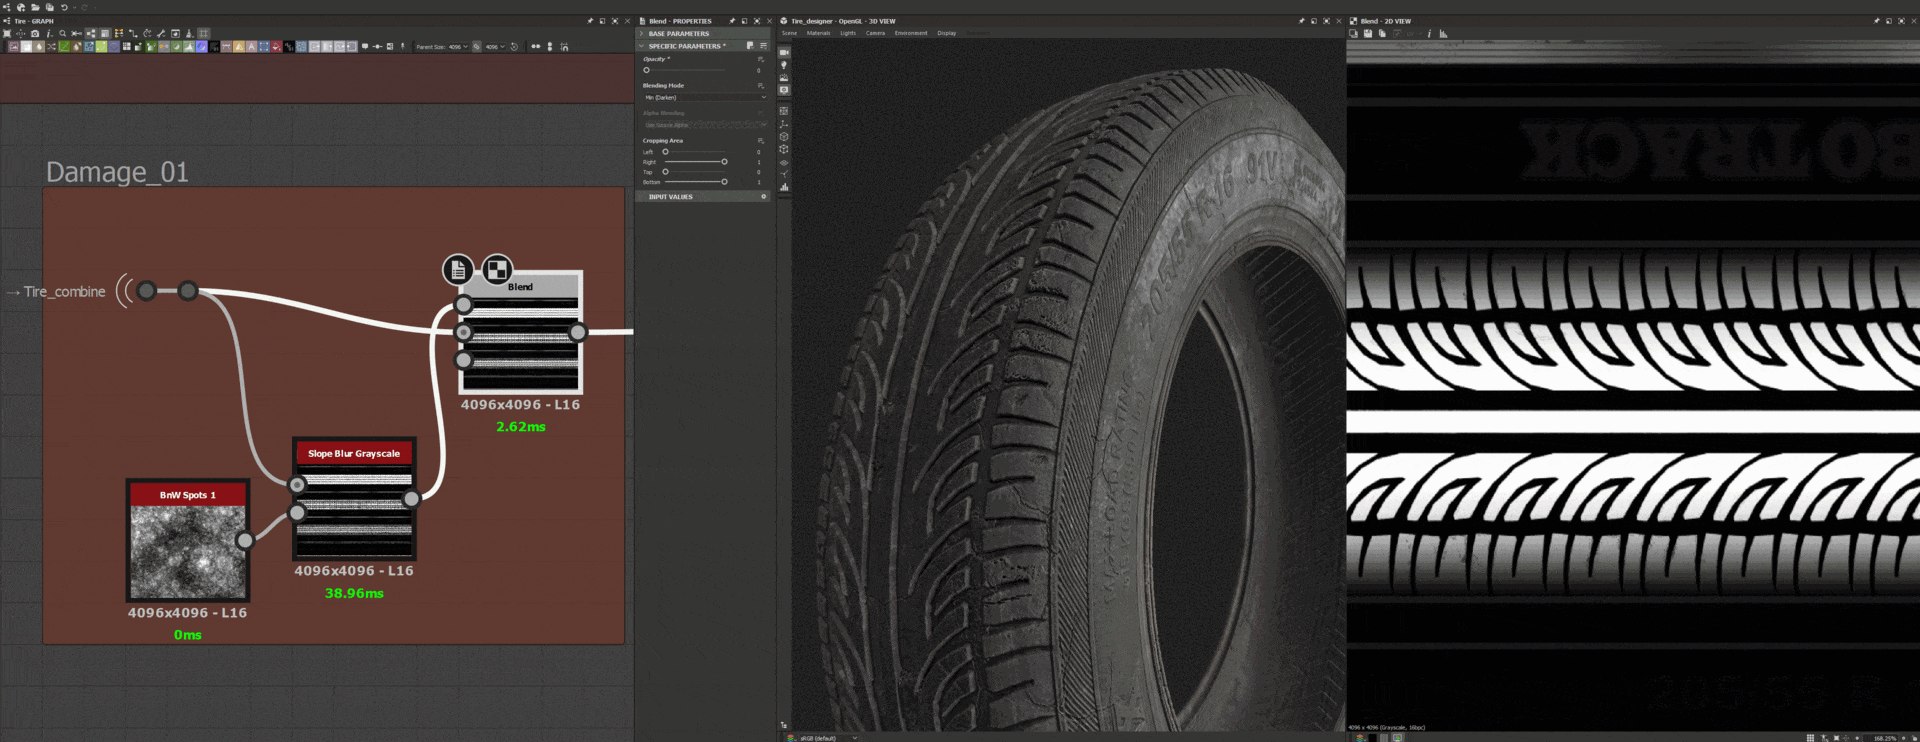Click the light bulb icon in 3D view
1920x742 pixels.
(x=784, y=65)
